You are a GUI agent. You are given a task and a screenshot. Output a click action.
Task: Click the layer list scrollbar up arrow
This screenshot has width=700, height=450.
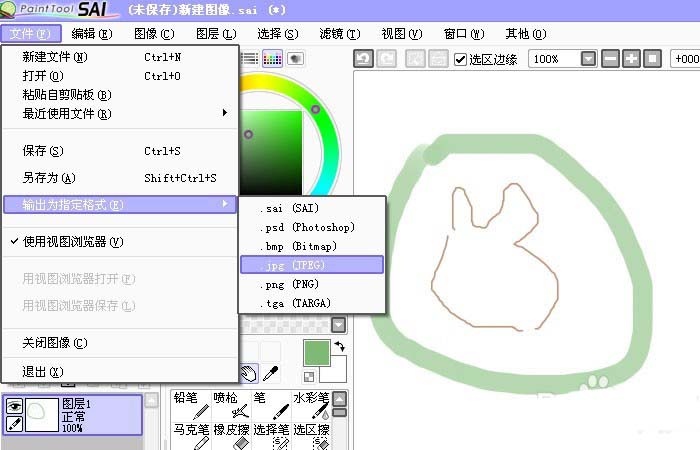[151, 400]
